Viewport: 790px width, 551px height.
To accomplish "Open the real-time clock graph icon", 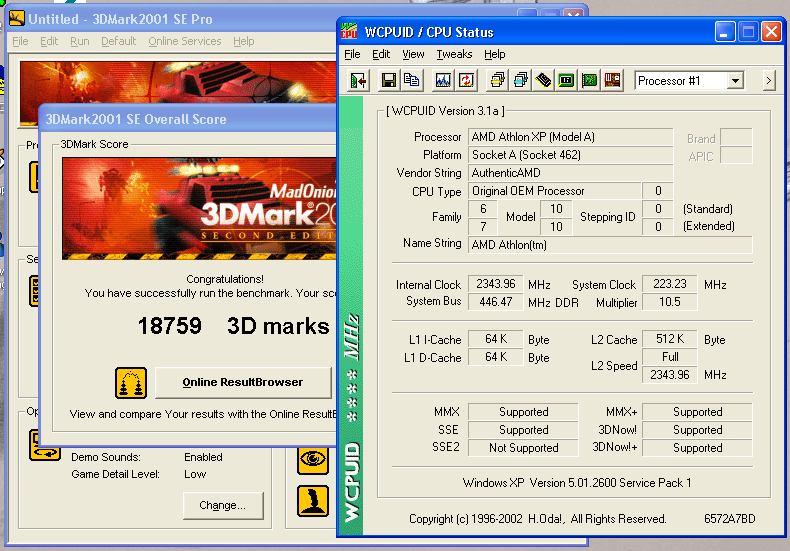I will tap(443, 81).
